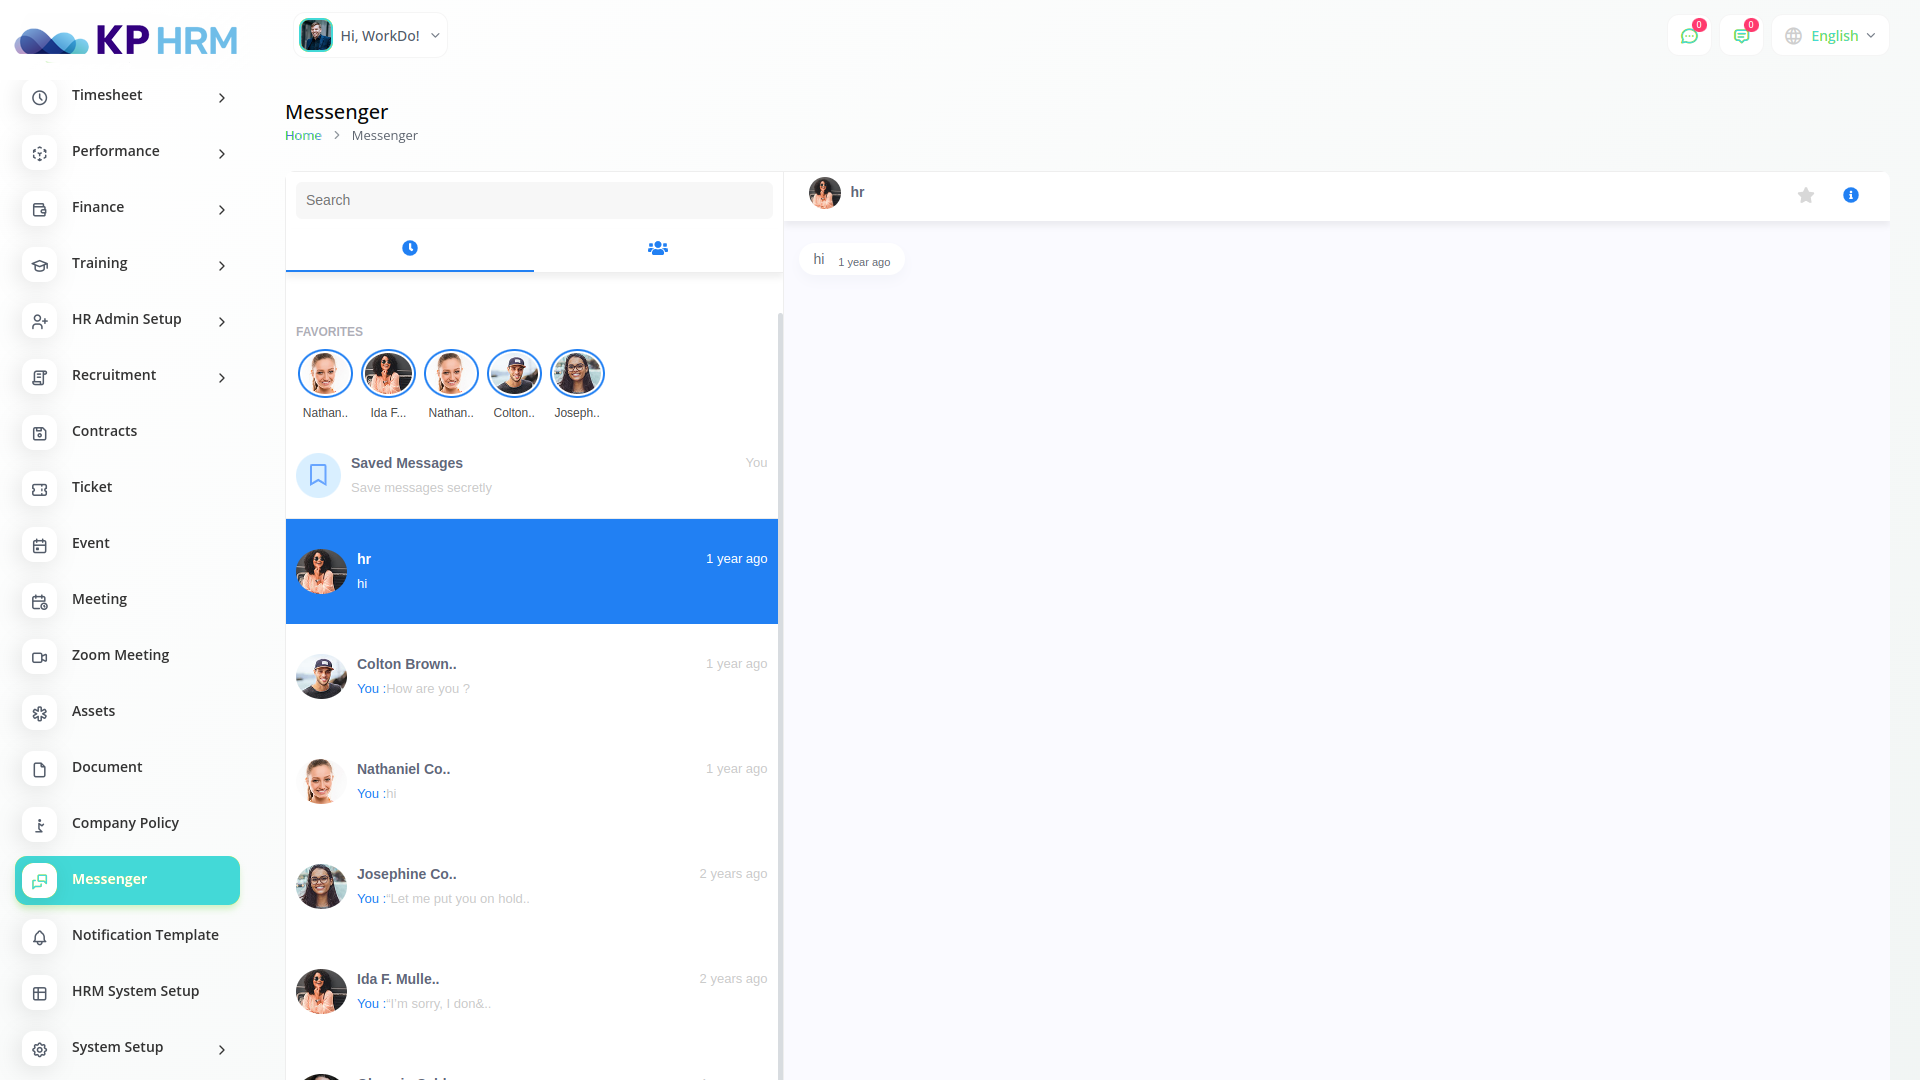Expand the Recruitment menu chevron
The width and height of the screenshot is (1920, 1080).
click(x=222, y=378)
